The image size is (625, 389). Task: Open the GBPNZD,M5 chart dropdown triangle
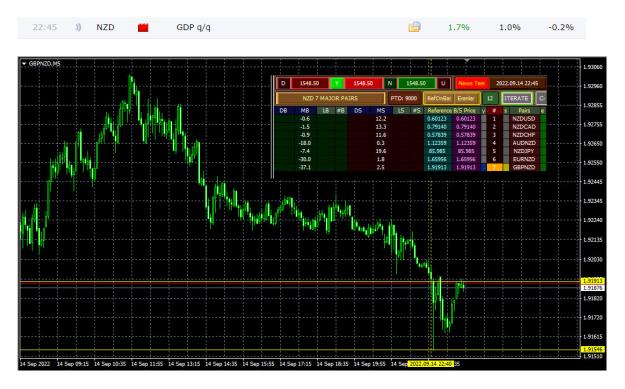tap(24, 63)
